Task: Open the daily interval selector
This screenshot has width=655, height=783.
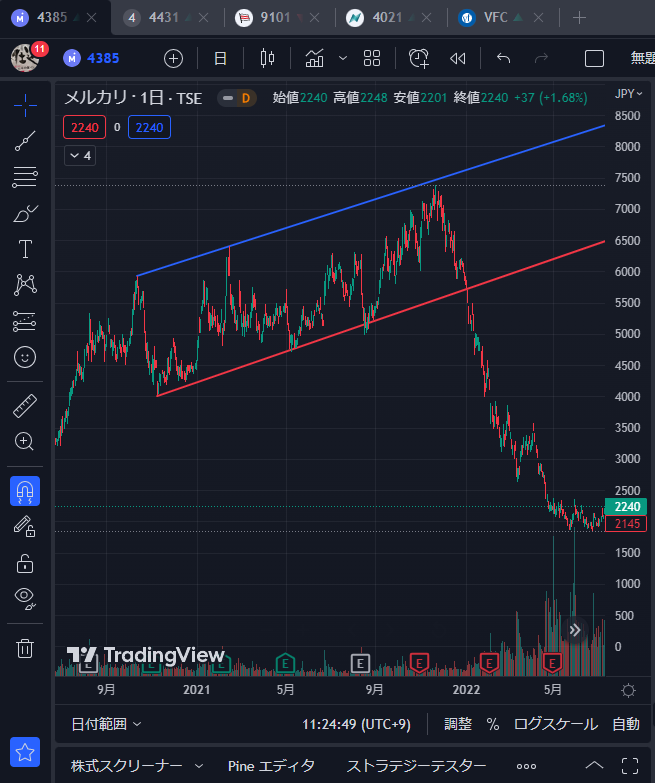Action: tap(220, 58)
